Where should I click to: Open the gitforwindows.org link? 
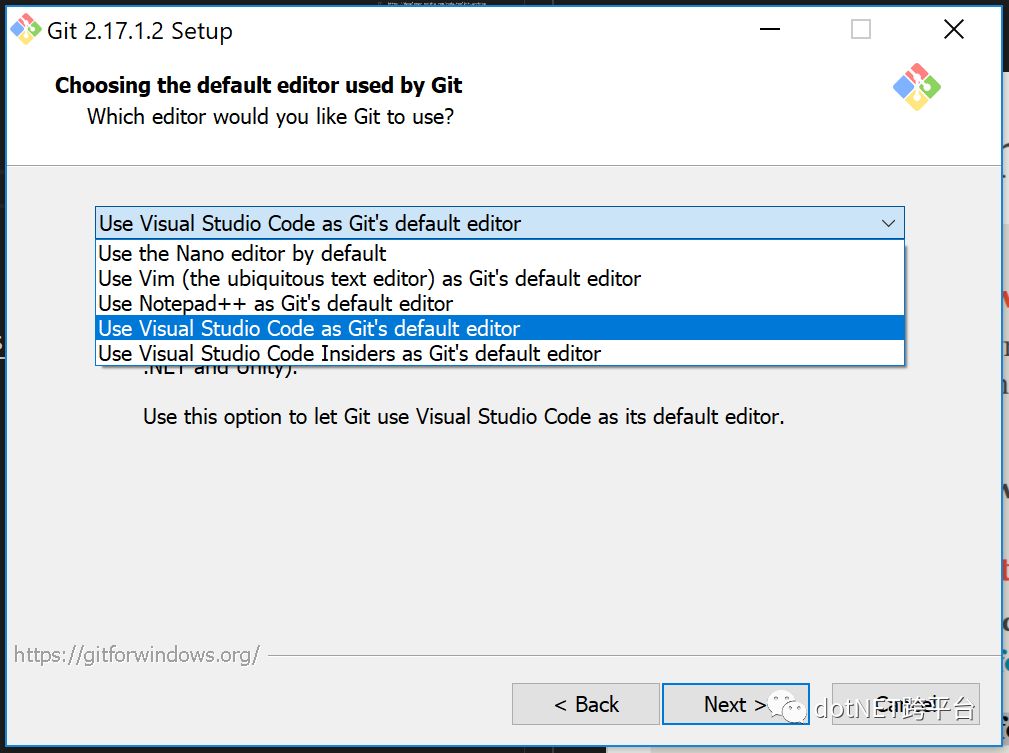(x=137, y=655)
